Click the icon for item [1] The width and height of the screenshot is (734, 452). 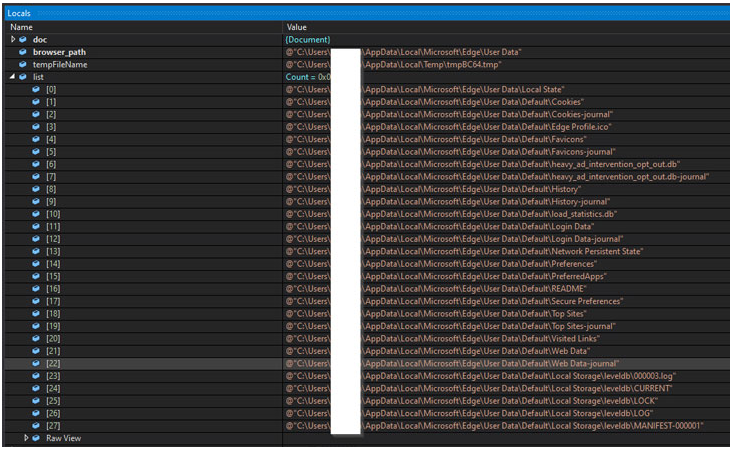(36, 102)
